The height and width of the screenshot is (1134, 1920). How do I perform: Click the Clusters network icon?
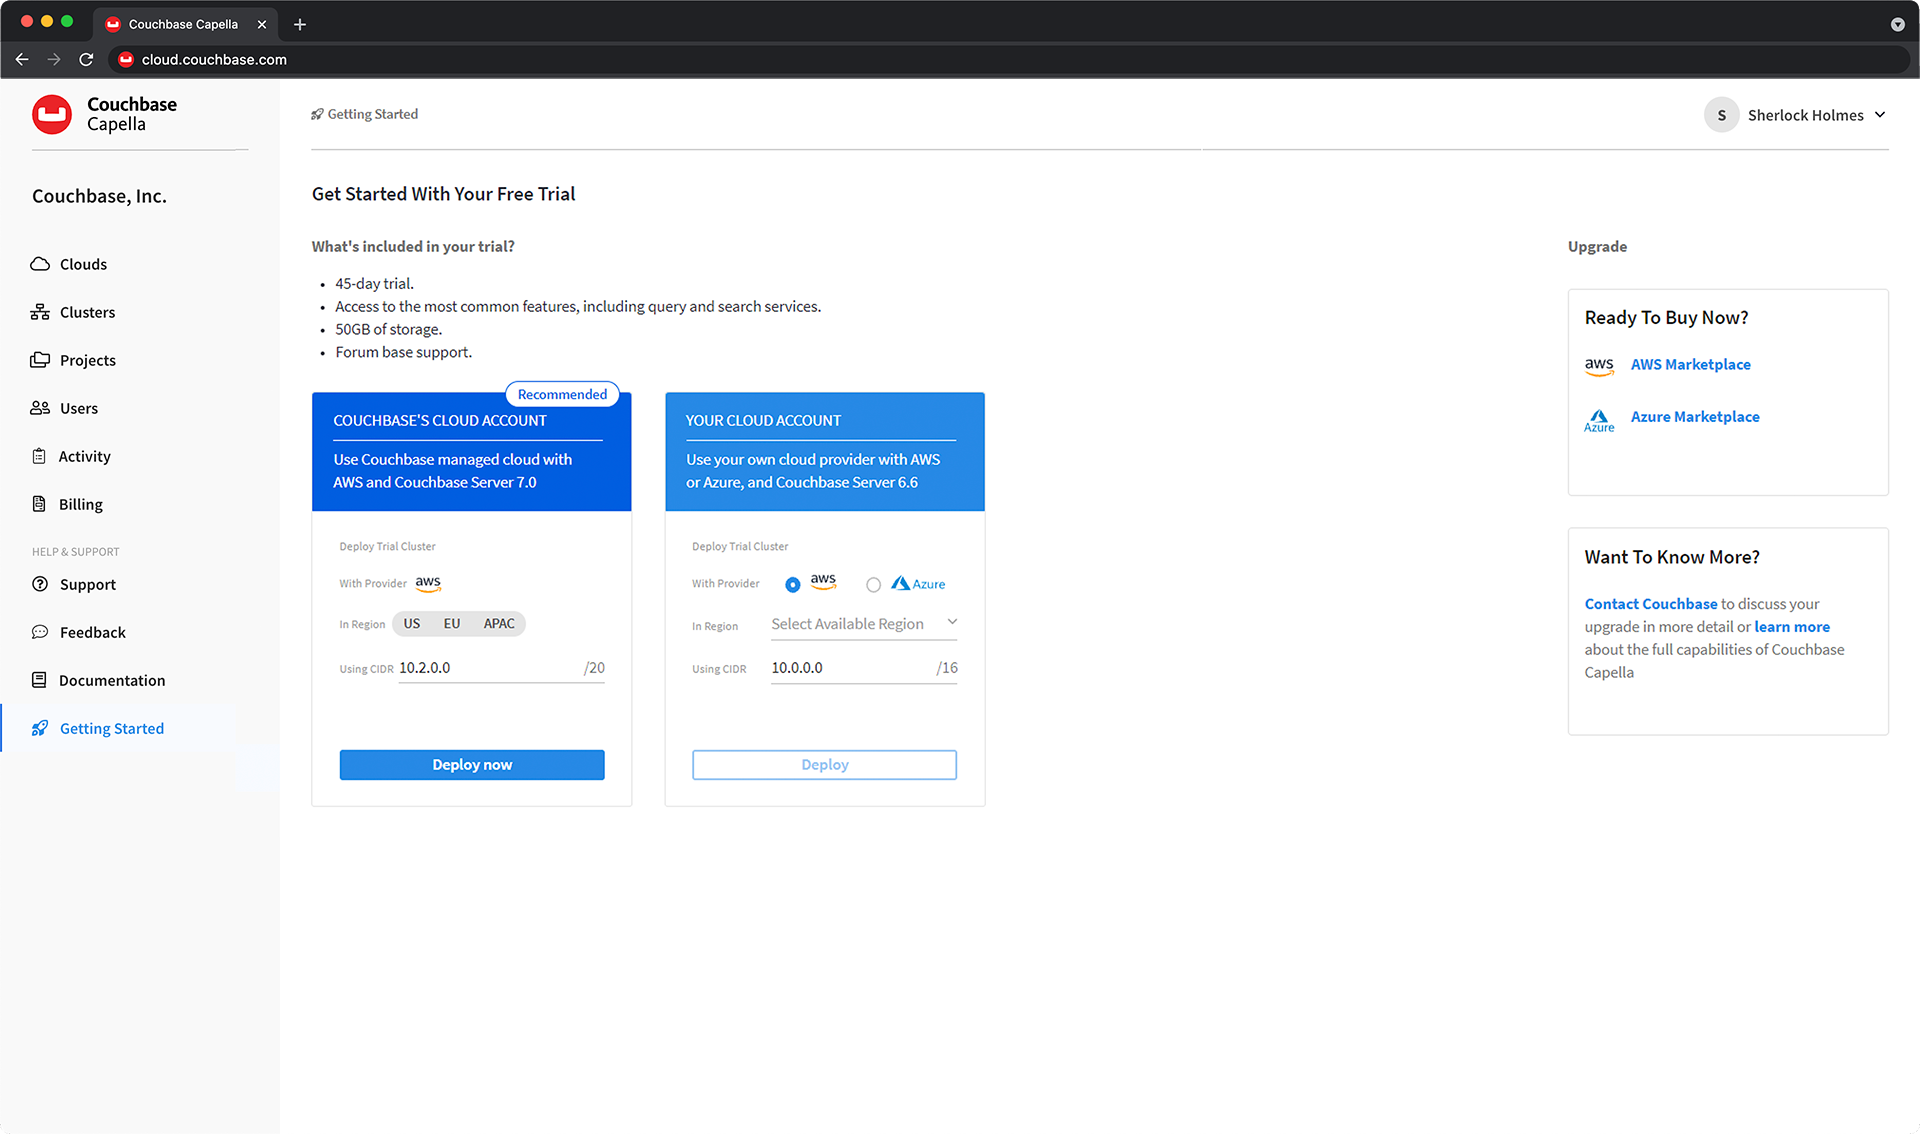click(40, 312)
